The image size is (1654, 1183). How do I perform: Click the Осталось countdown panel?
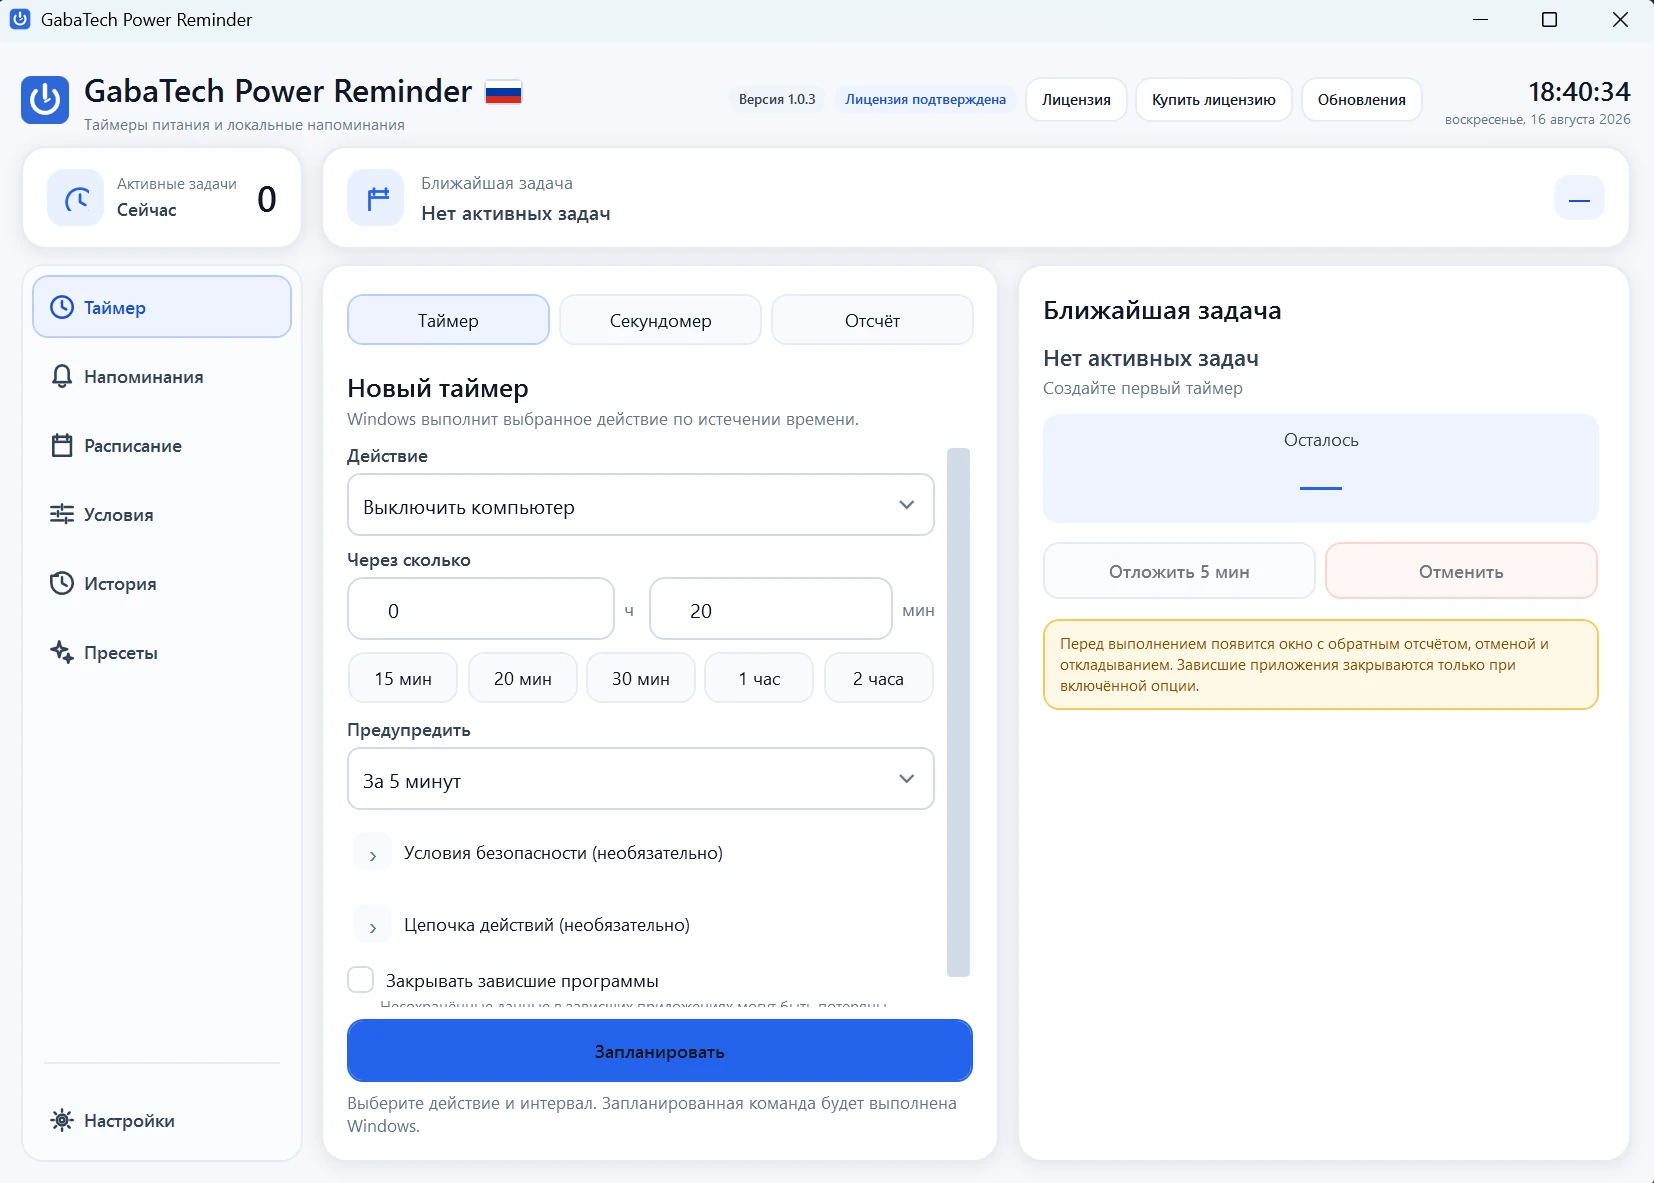click(1321, 468)
